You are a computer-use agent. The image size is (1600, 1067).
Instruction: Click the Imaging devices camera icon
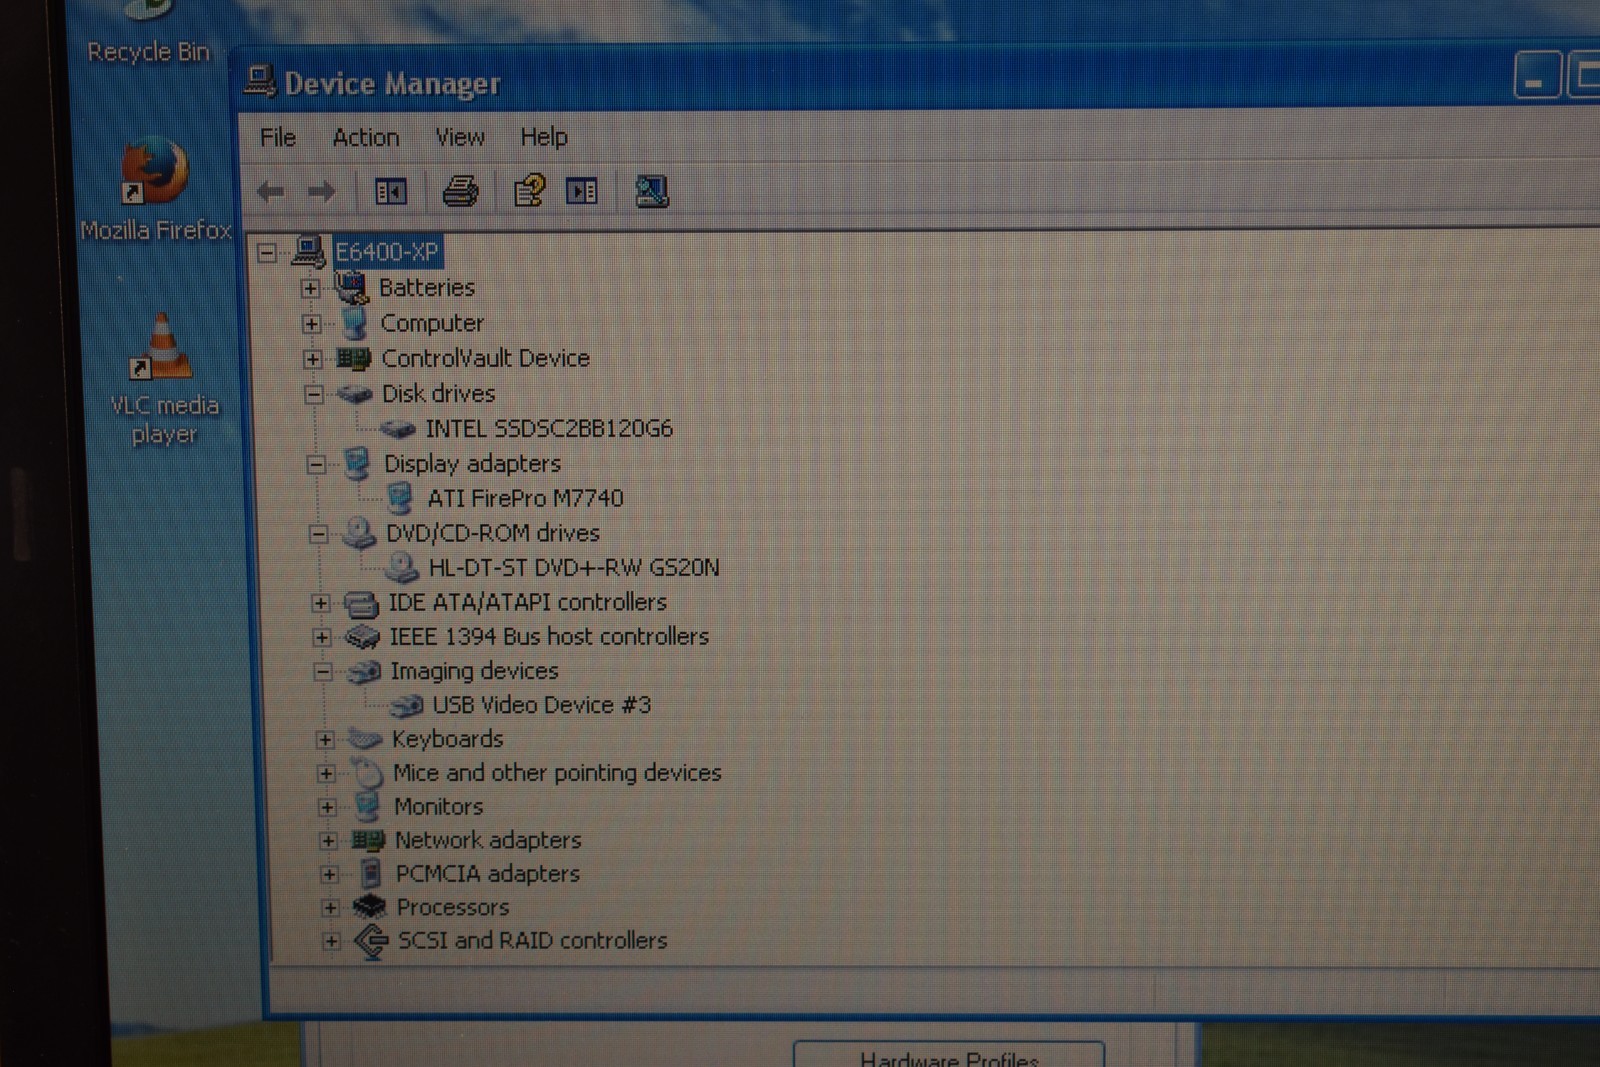(364, 671)
